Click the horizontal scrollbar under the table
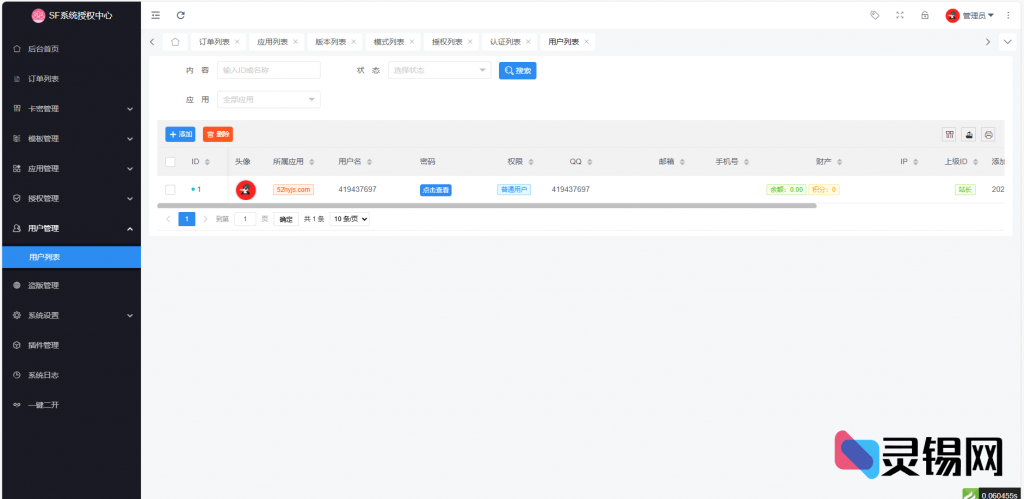The height and width of the screenshot is (499, 1024). point(490,205)
